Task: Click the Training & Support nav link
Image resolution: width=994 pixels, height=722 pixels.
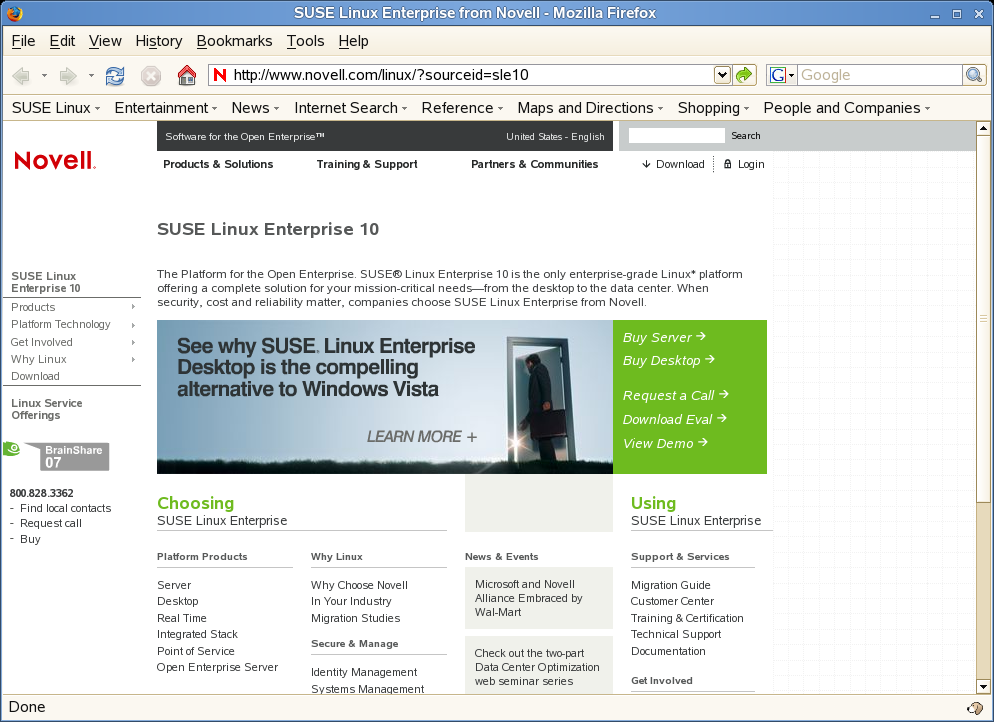Action: pyautogui.click(x=367, y=164)
